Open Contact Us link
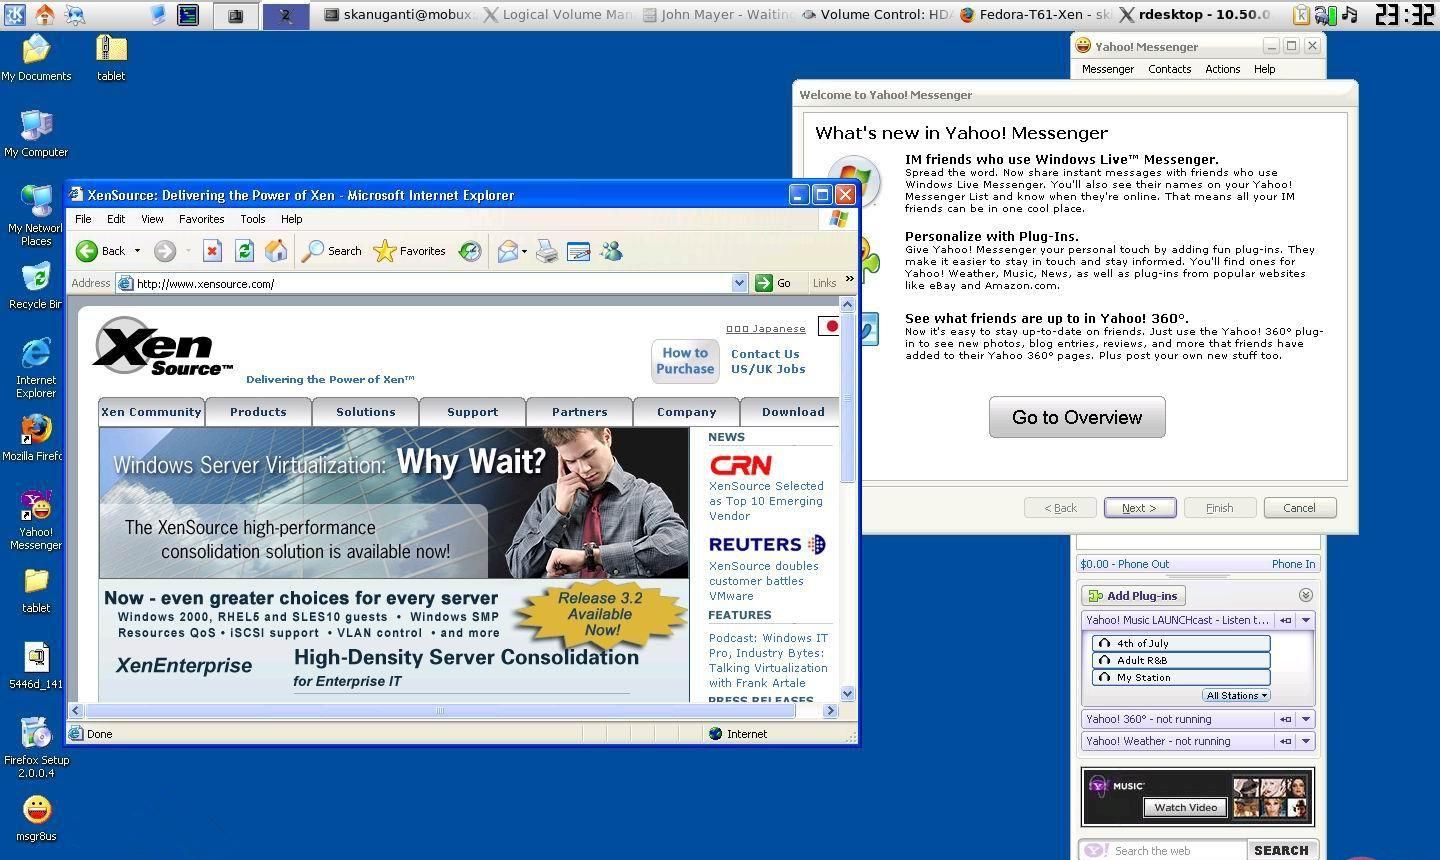Image resolution: width=1440 pixels, height=860 pixels. 765,354
